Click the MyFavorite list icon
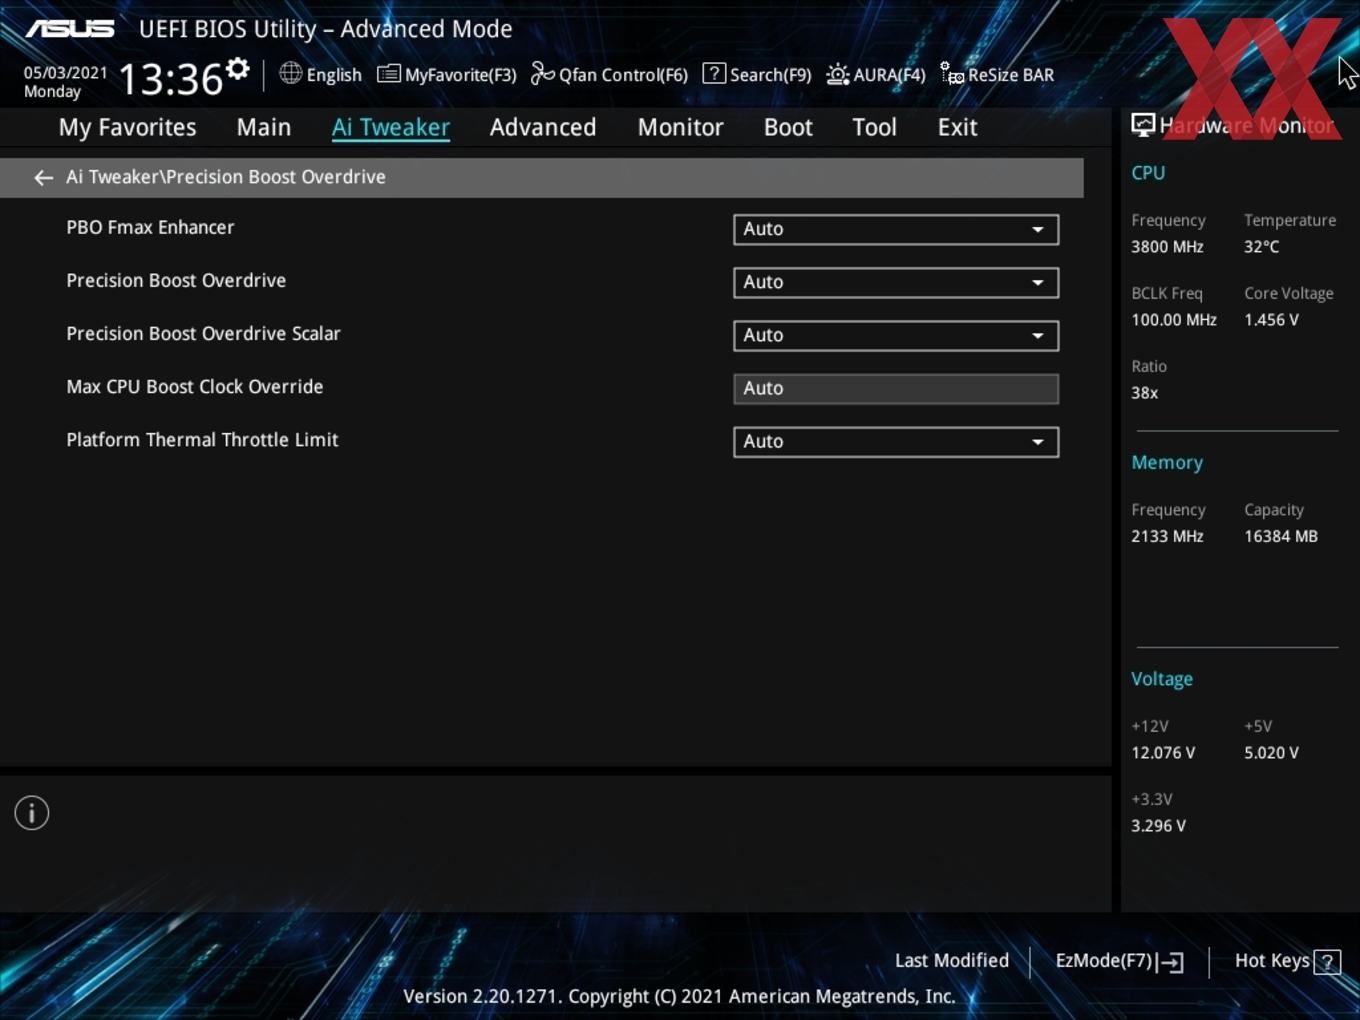Screen dimensions: 1360x1020 tap(389, 74)
